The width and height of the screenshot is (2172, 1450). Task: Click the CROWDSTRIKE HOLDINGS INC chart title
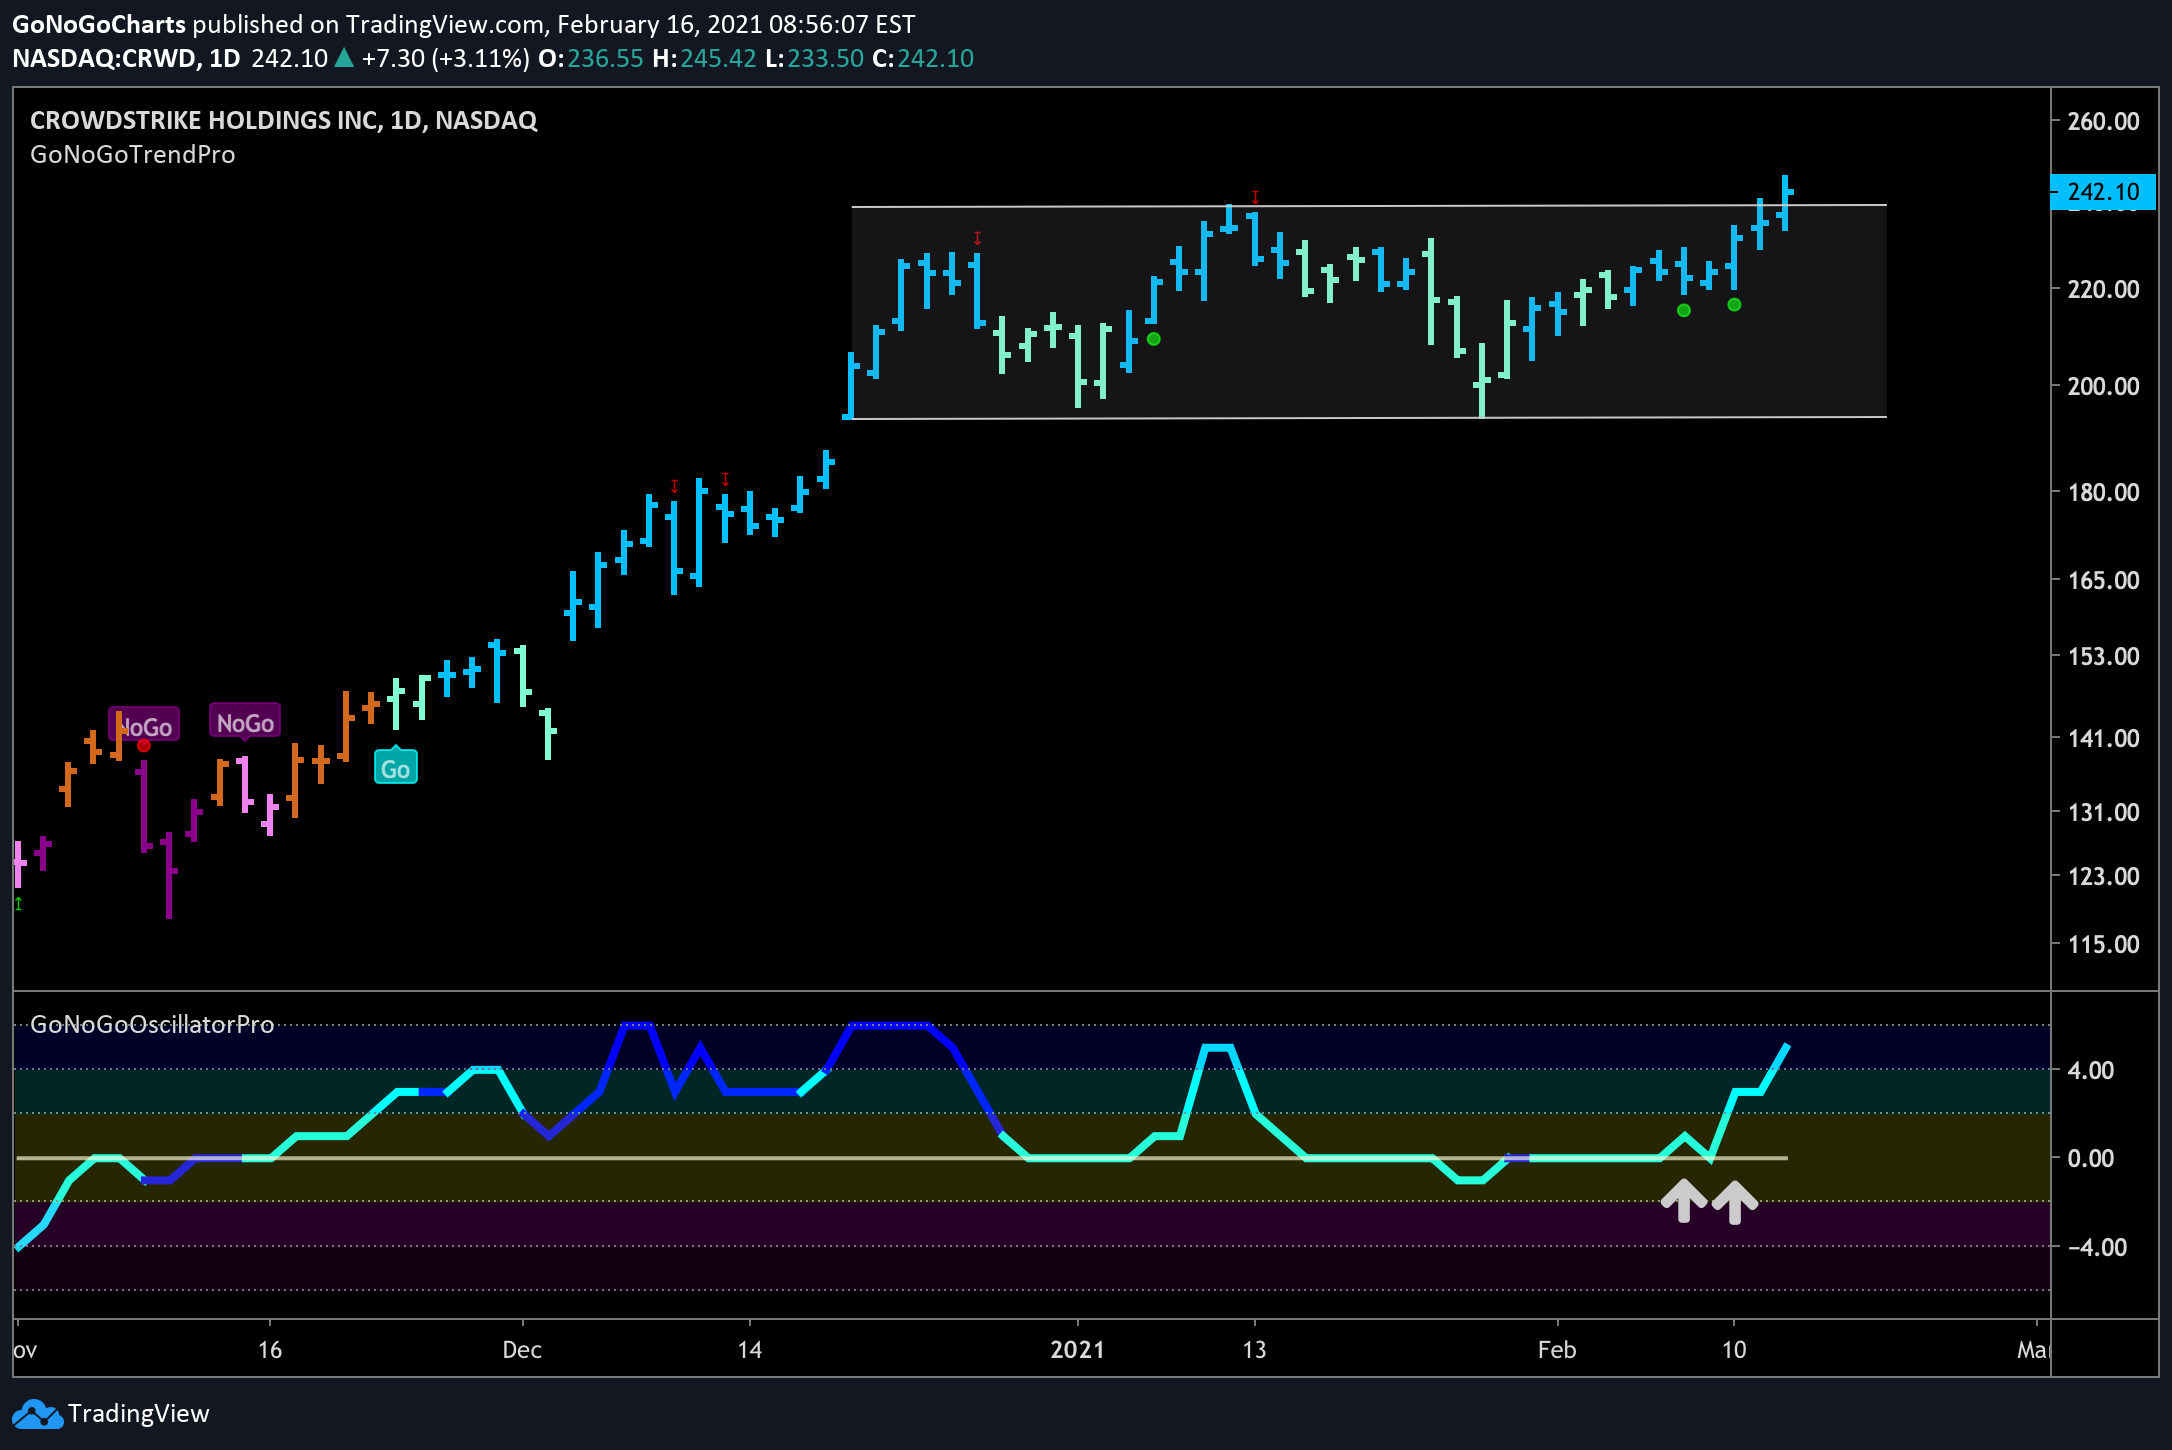coord(284,120)
